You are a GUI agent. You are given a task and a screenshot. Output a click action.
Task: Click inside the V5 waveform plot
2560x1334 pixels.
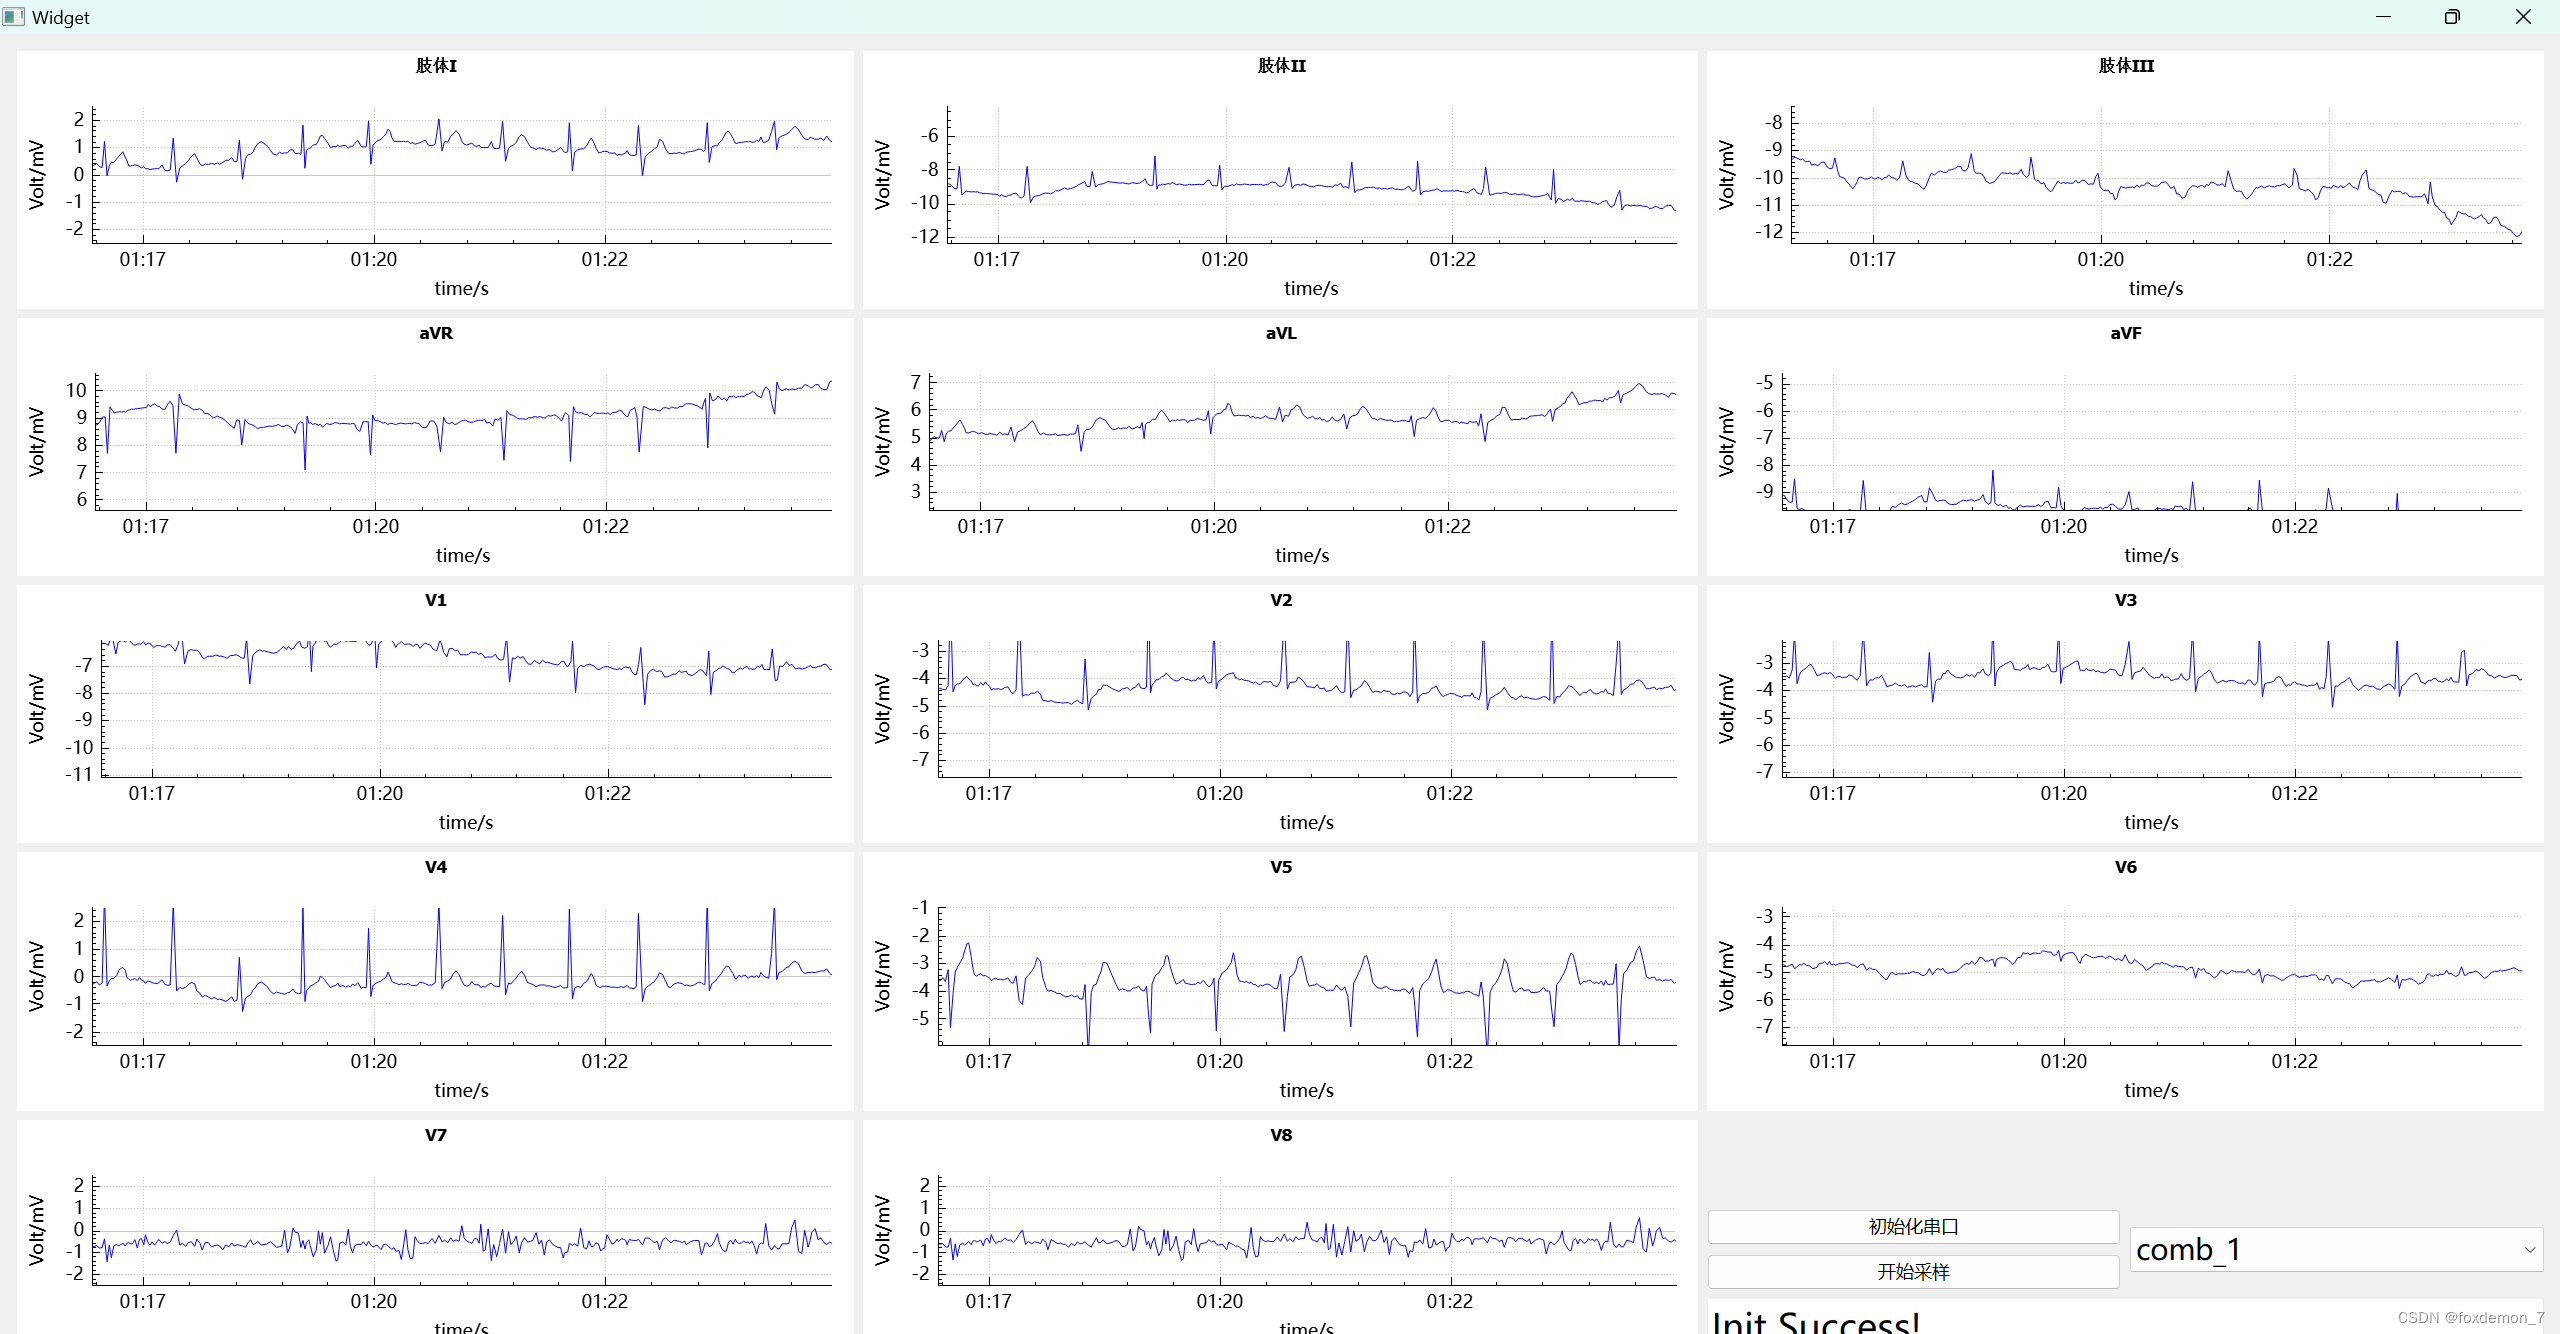(1306, 975)
